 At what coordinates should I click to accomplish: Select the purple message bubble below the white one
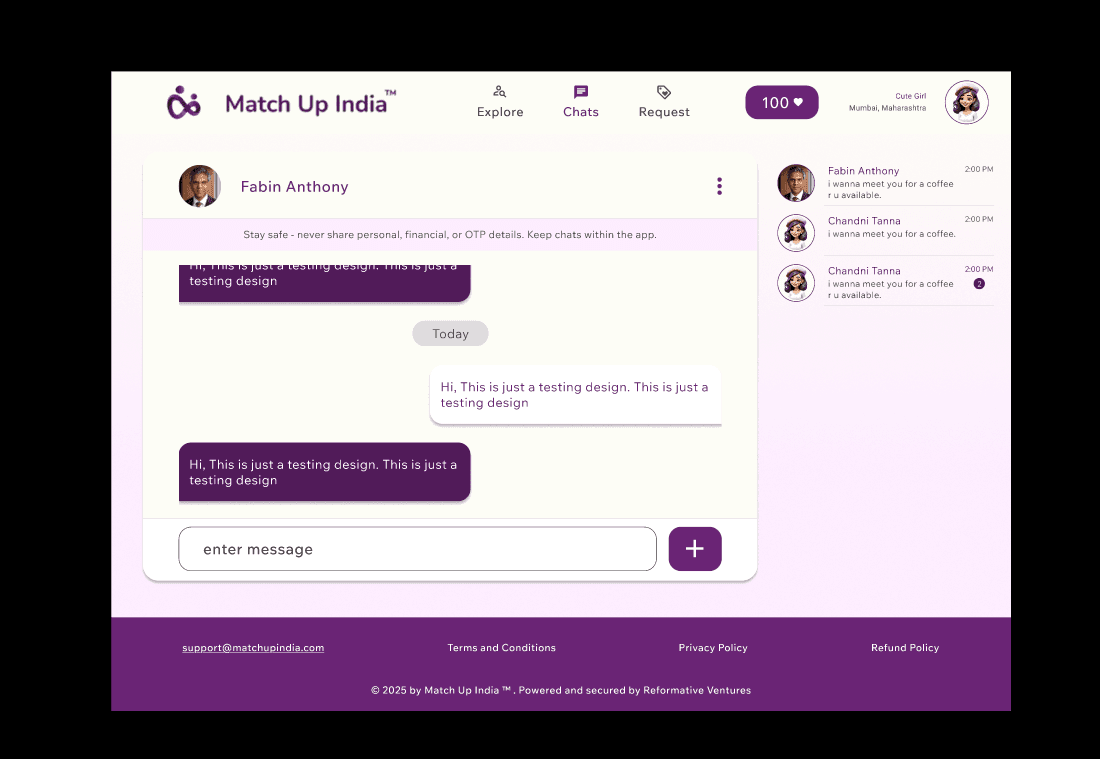point(325,472)
